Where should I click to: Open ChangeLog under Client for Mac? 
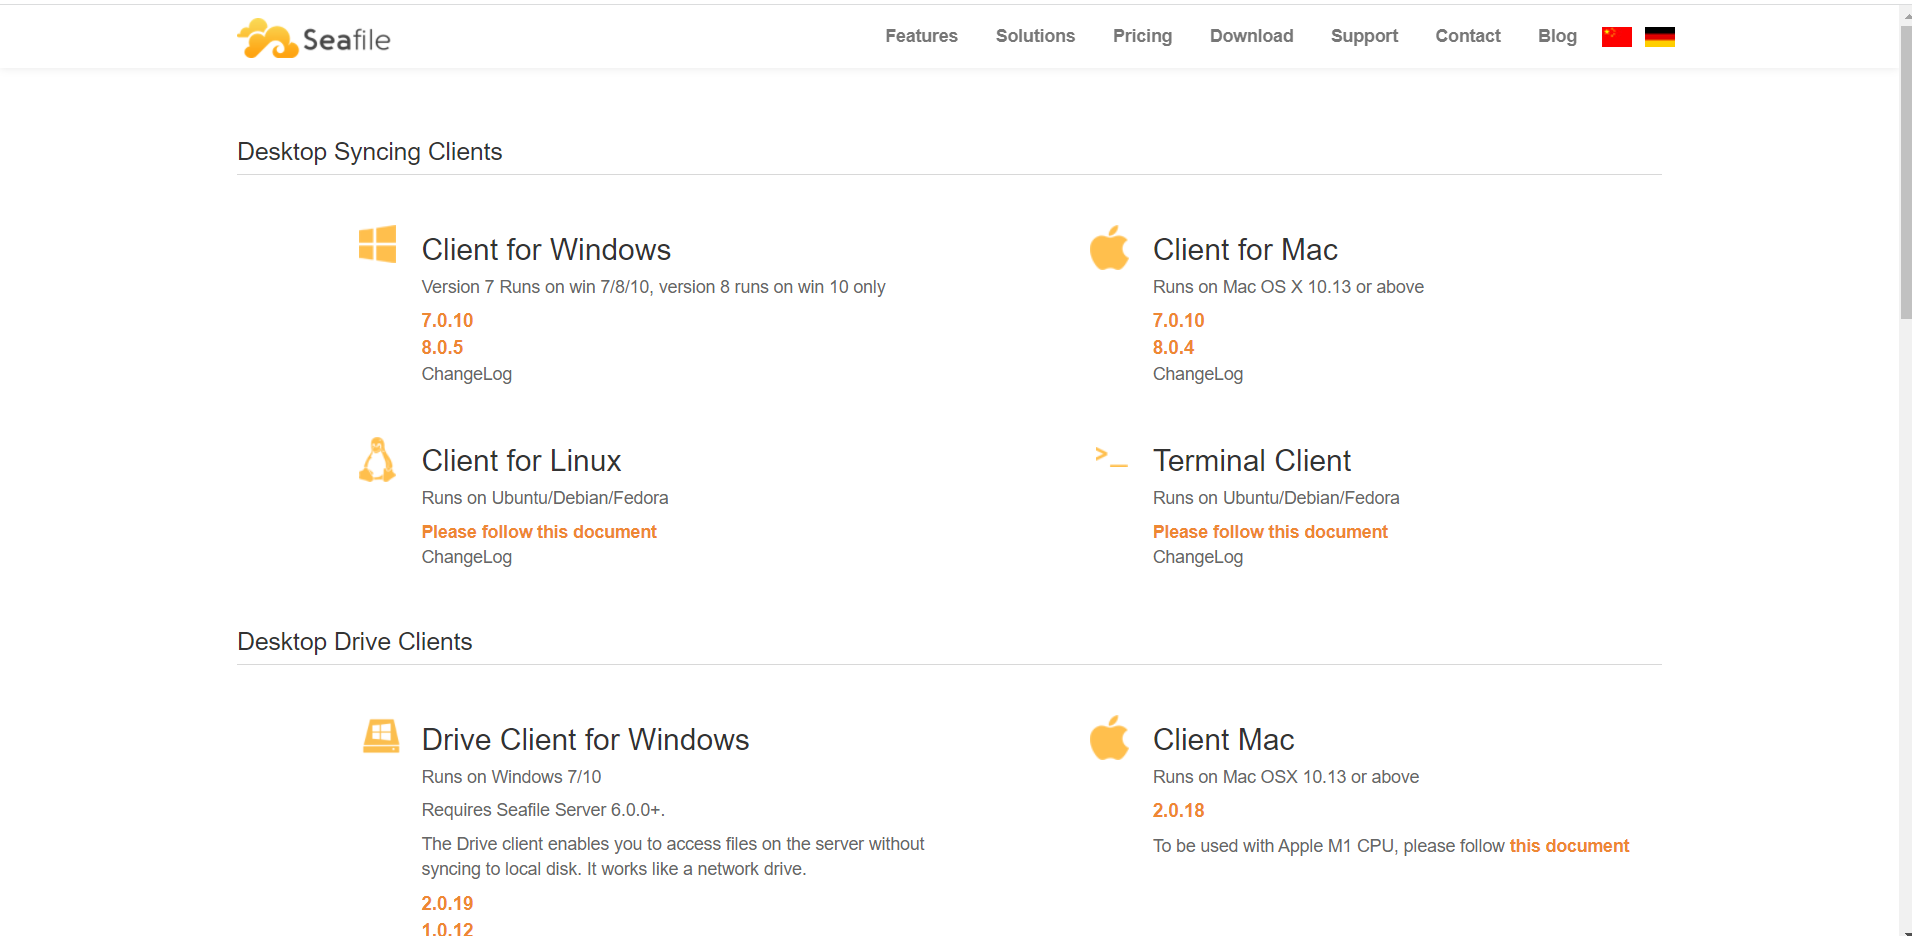pyautogui.click(x=1197, y=374)
